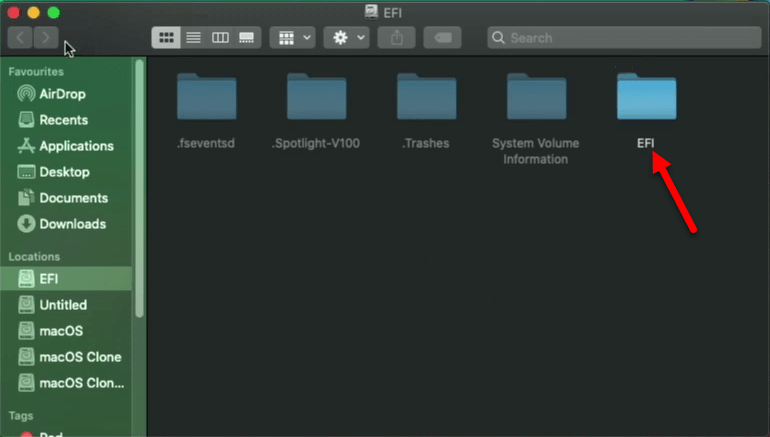Image resolution: width=770 pixels, height=437 pixels.
Task: Click the sidebar vertical scrollbar
Action: coord(139,189)
